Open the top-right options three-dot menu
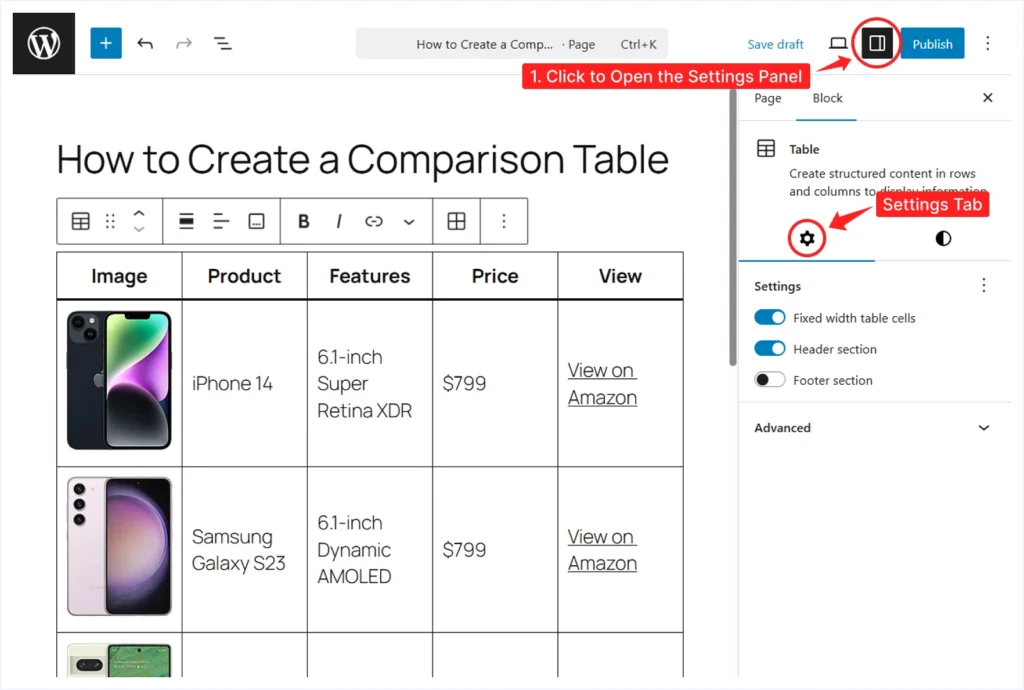 pos(987,44)
